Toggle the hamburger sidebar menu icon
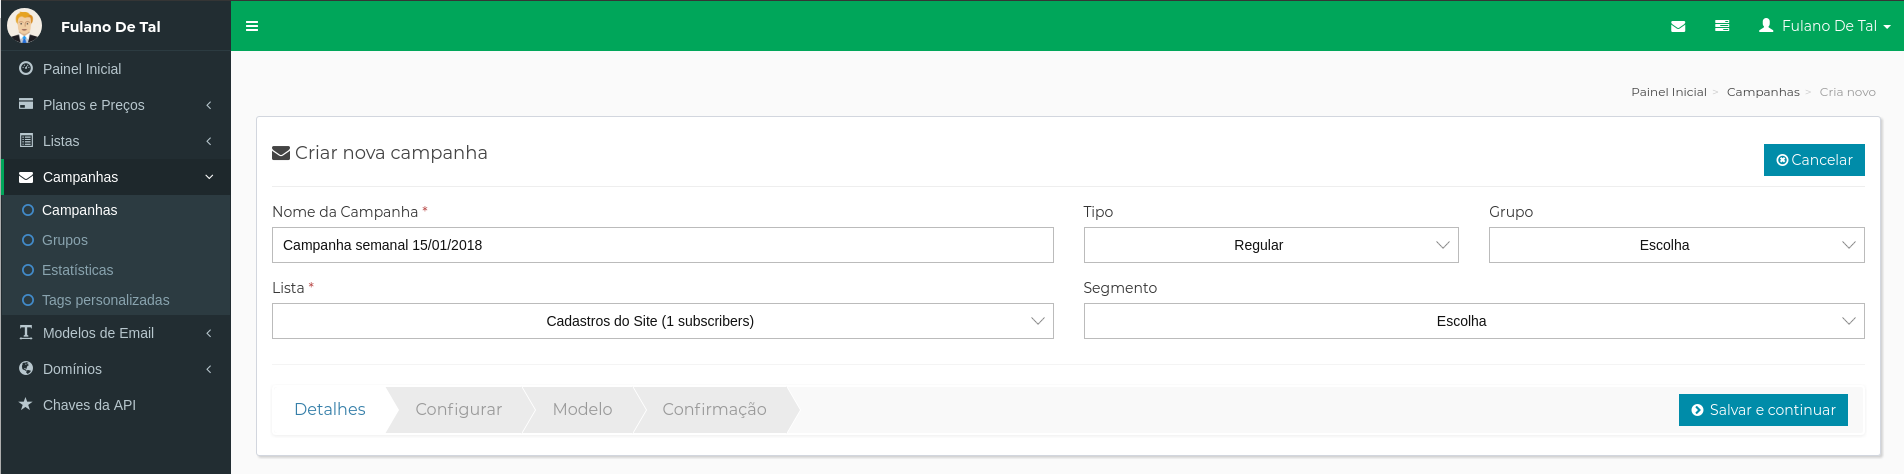 pyautogui.click(x=252, y=26)
